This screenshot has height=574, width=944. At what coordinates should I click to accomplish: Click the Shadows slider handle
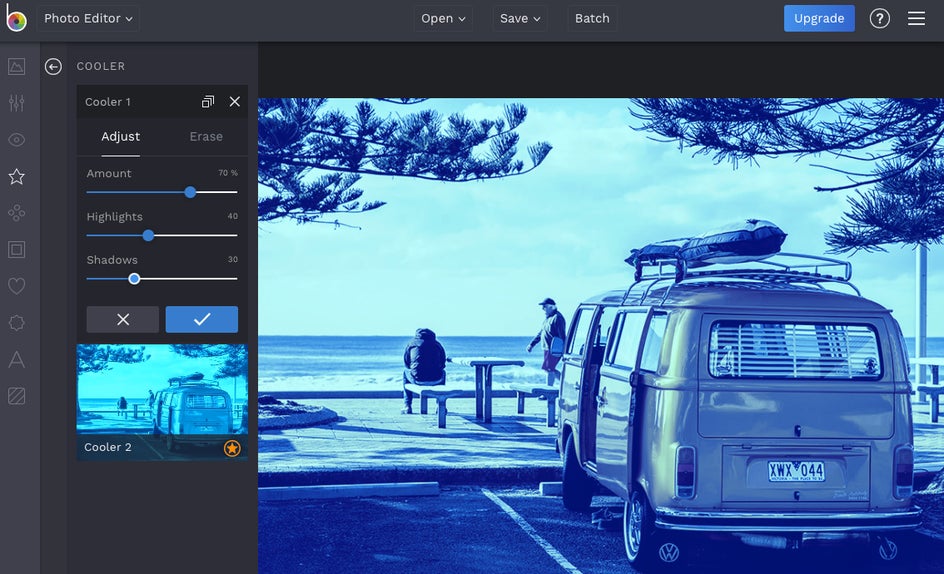point(134,279)
